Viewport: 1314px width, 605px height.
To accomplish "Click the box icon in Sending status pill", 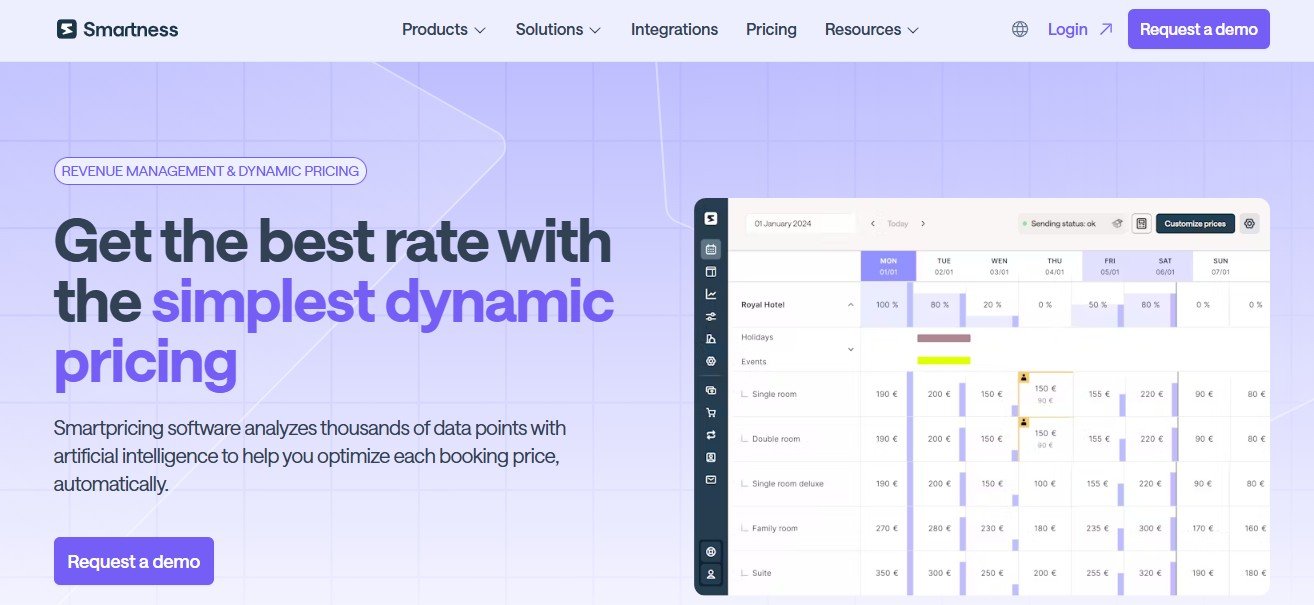I will pyautogui.click(x=1117, y=224).
